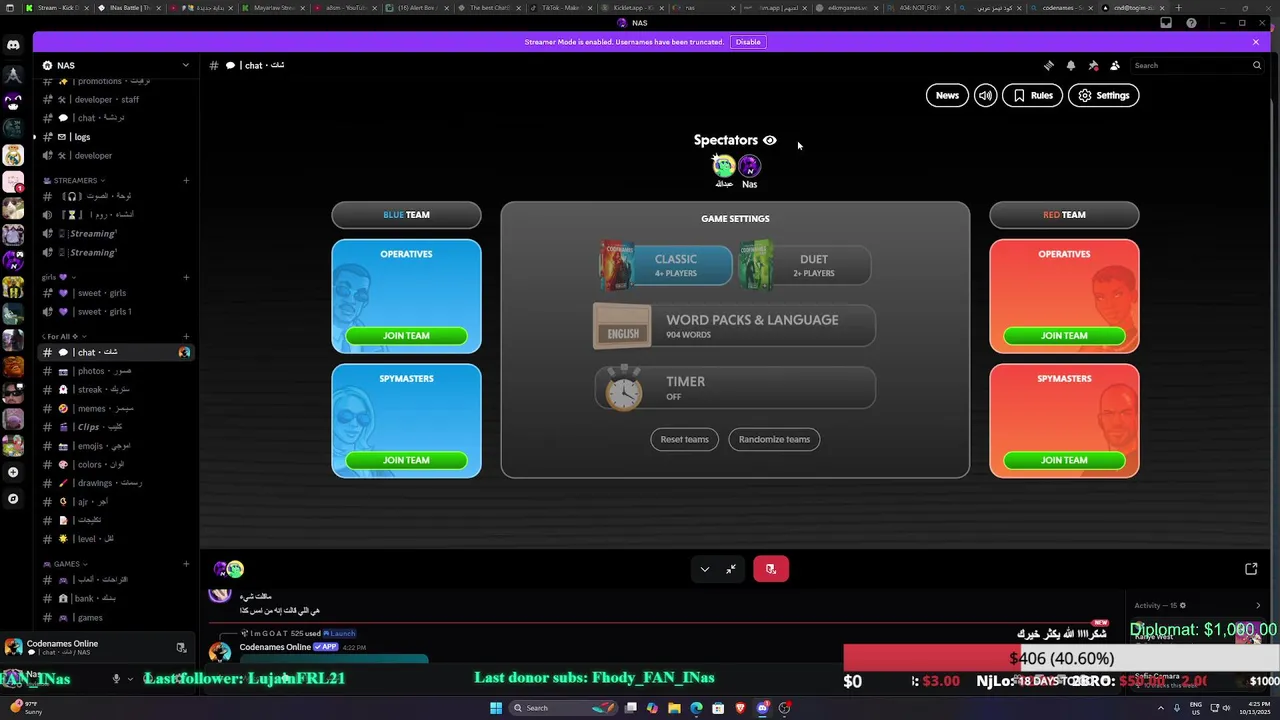Open the photos channel
Image resolution: width=1280 pixels, height=720 pixels.
(116, 371)
